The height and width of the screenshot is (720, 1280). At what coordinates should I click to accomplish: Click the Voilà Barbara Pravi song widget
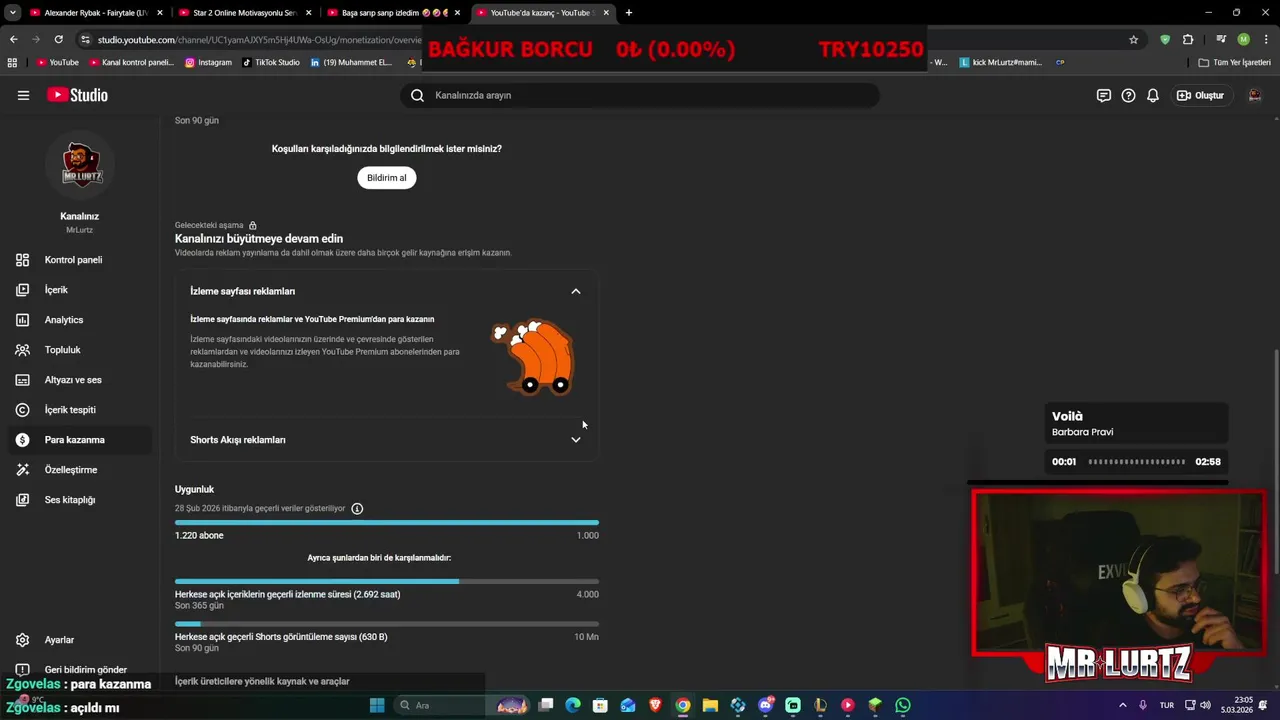[x=1136, y=424]
